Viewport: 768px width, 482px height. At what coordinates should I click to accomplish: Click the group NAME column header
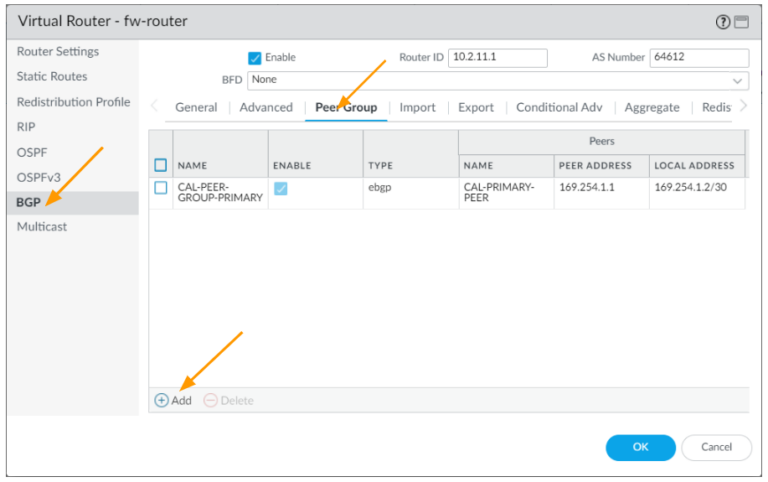pos(192,166)
